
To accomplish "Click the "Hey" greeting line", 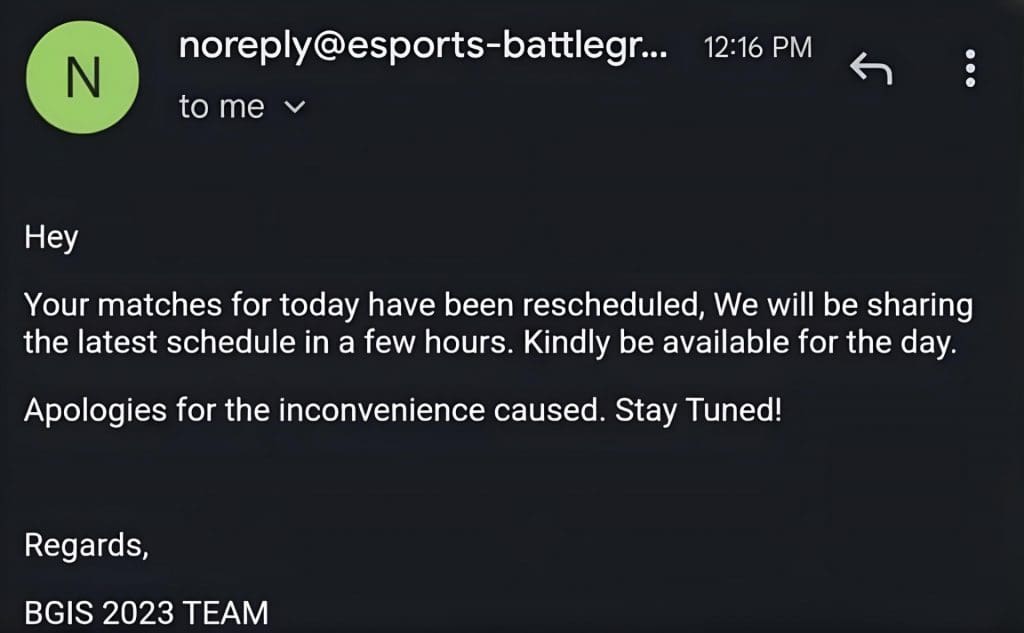I will pos(50,239).
